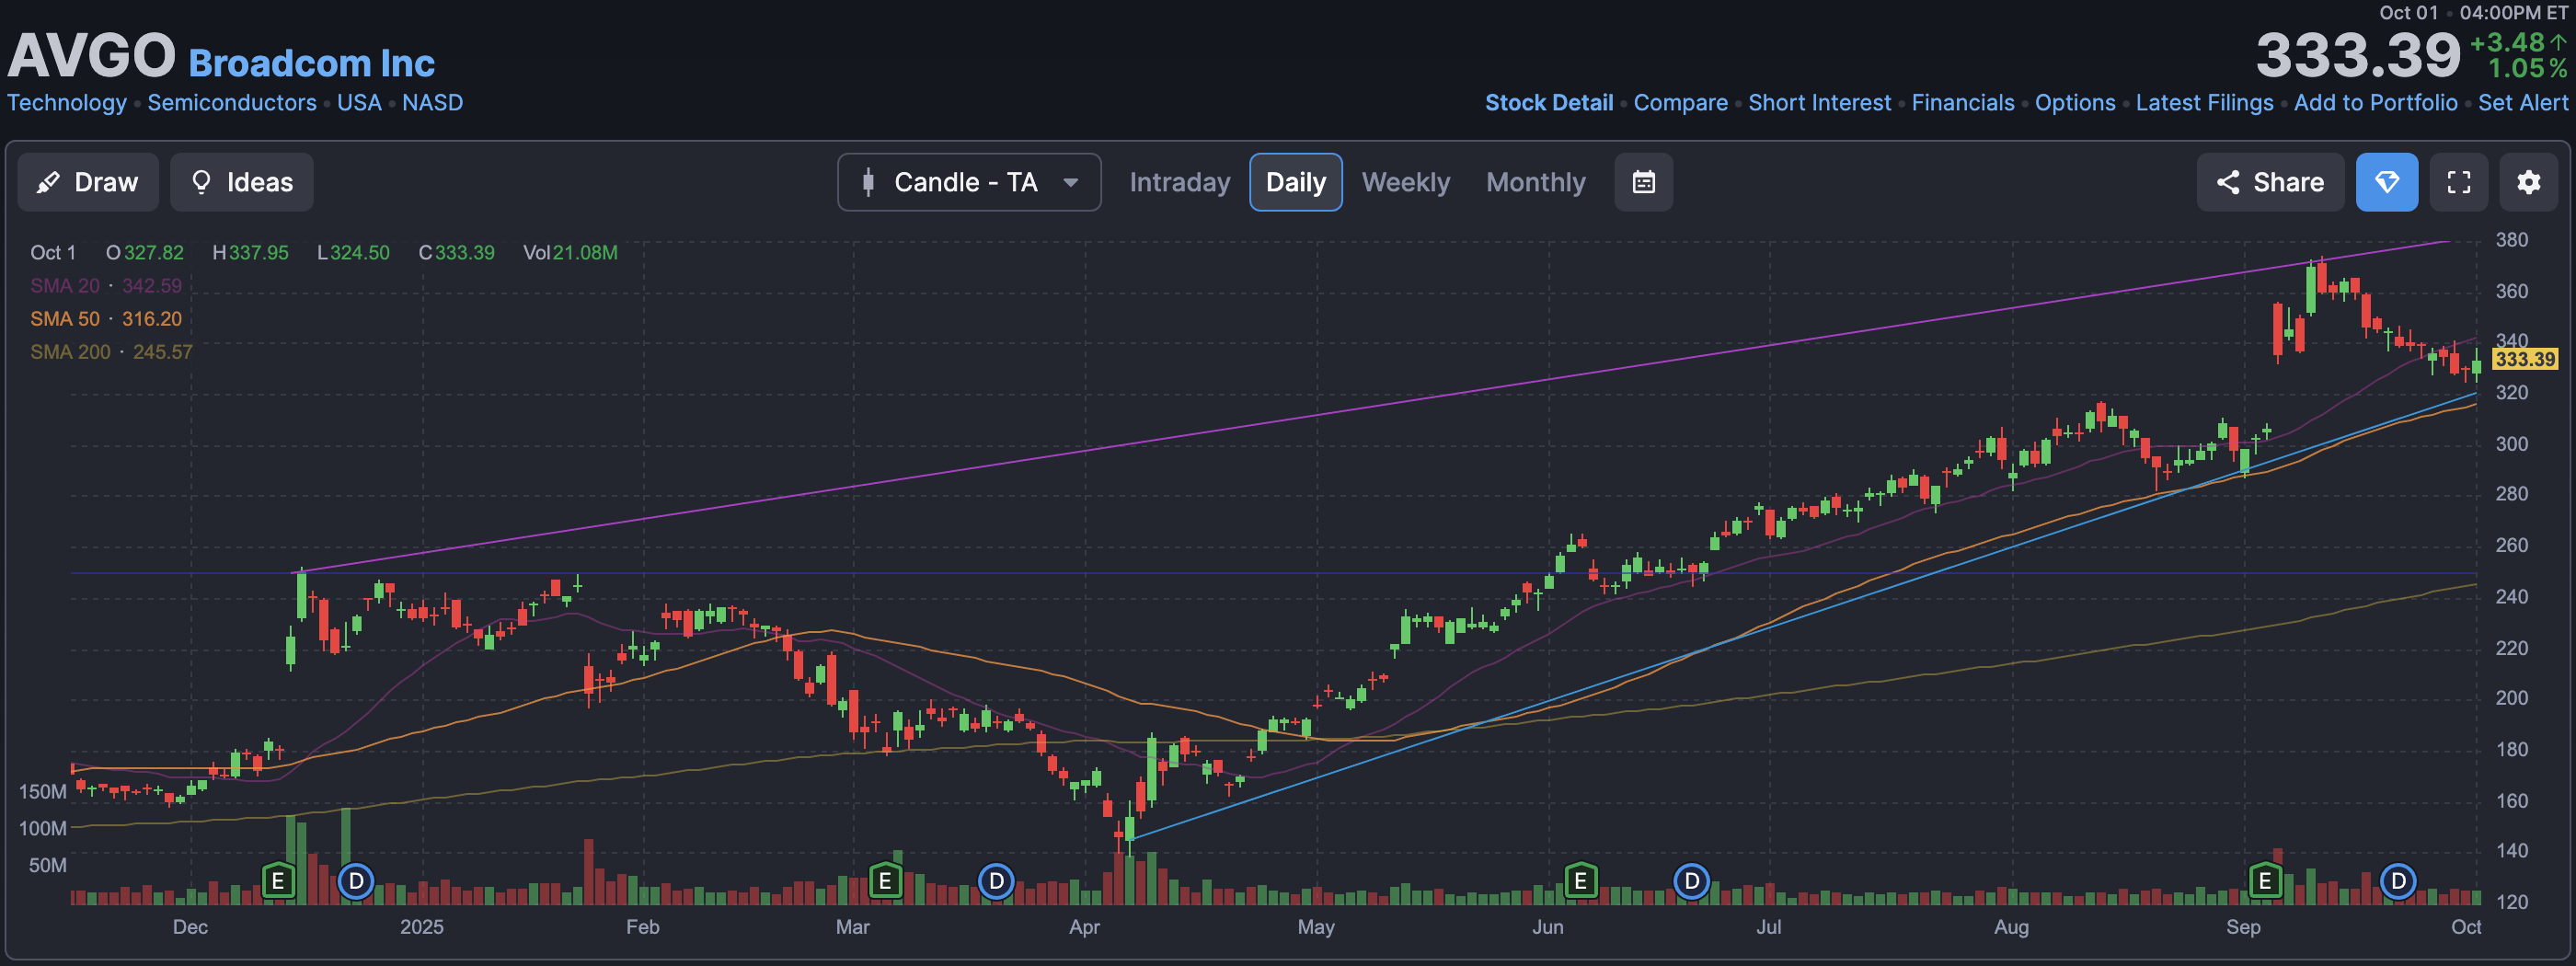
Task: Click the share icon in Share button
Action: pyautogui.click(x=2227, y=182)
